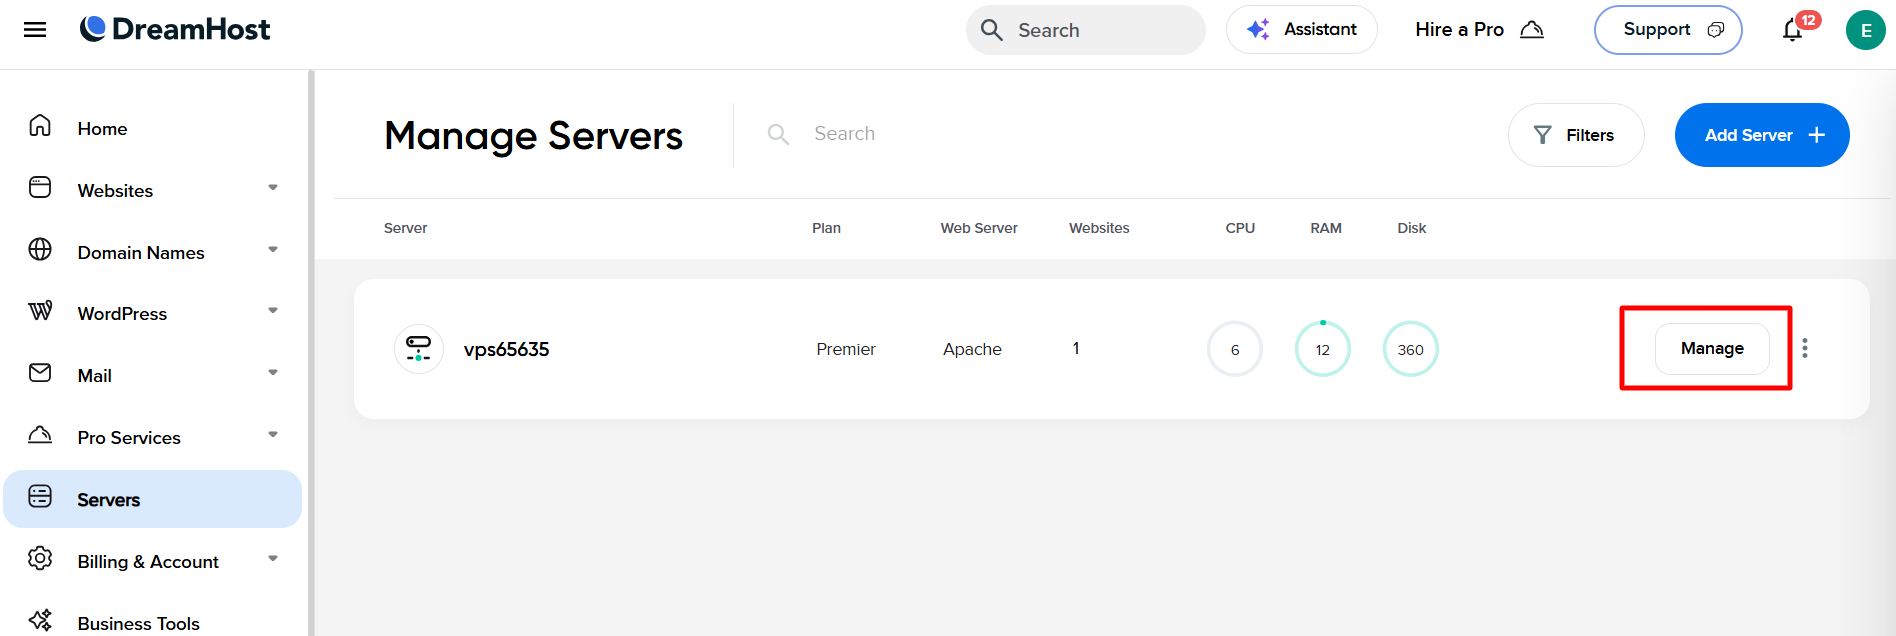Open the notifications bell
This screenshot has width=1896, height=636.
(x=1793, y=31)
